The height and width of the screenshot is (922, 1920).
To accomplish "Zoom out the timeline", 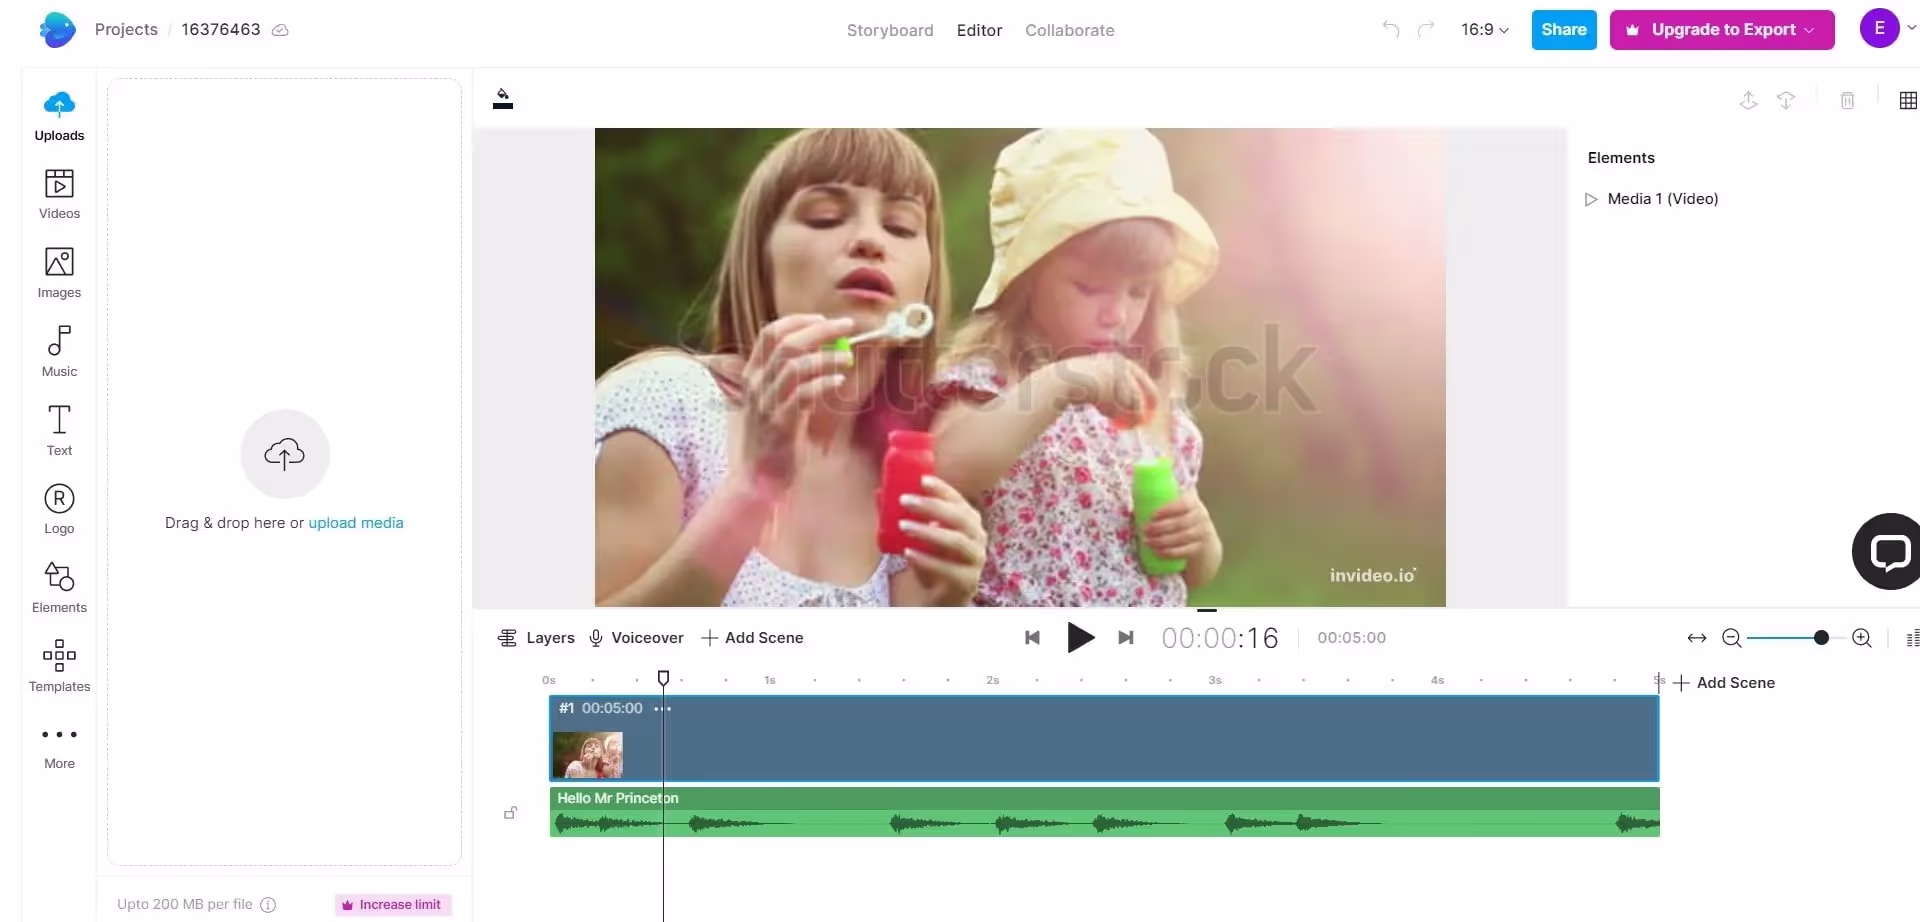I will 1732,638.
